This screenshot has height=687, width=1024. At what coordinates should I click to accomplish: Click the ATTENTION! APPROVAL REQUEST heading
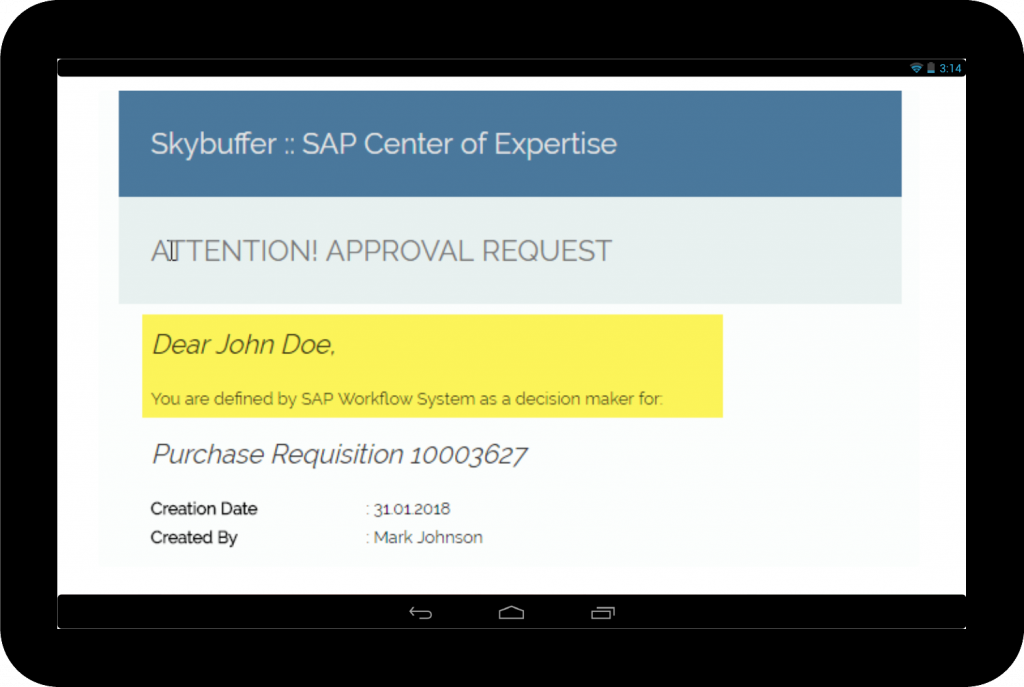click(381, 251)
